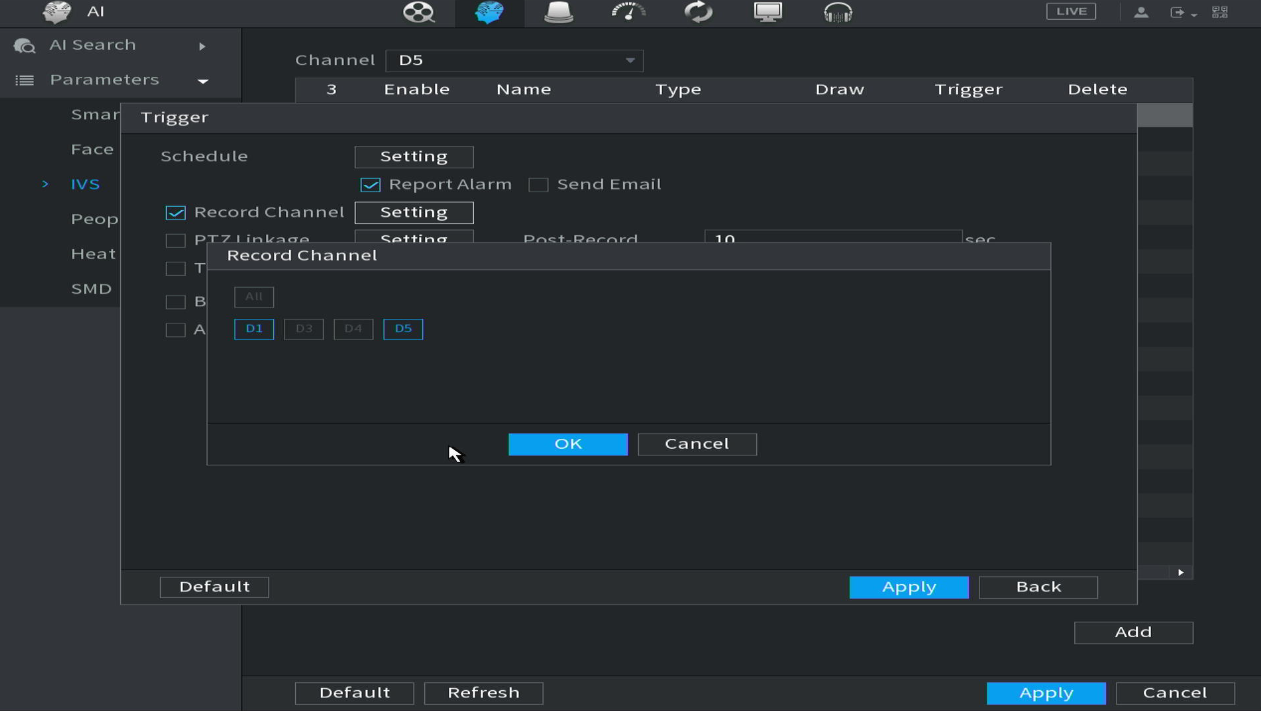
Task: Select Face item in the sidebar
Action: tap(92, 149)
